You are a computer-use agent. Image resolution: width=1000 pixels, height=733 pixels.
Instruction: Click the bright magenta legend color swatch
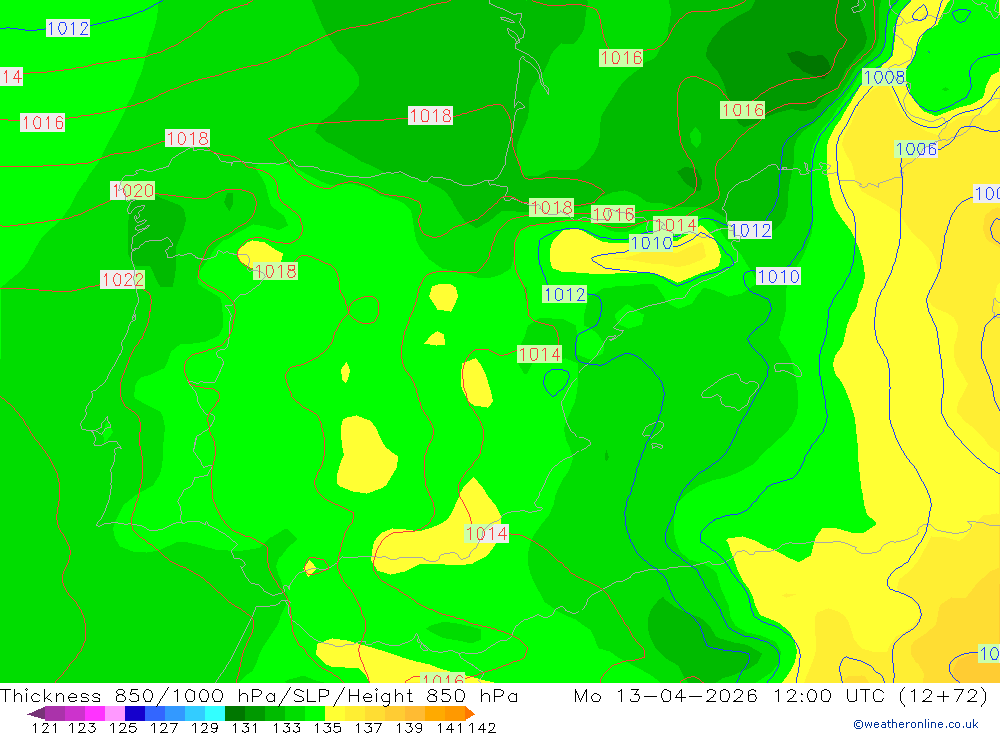point(95,713)
